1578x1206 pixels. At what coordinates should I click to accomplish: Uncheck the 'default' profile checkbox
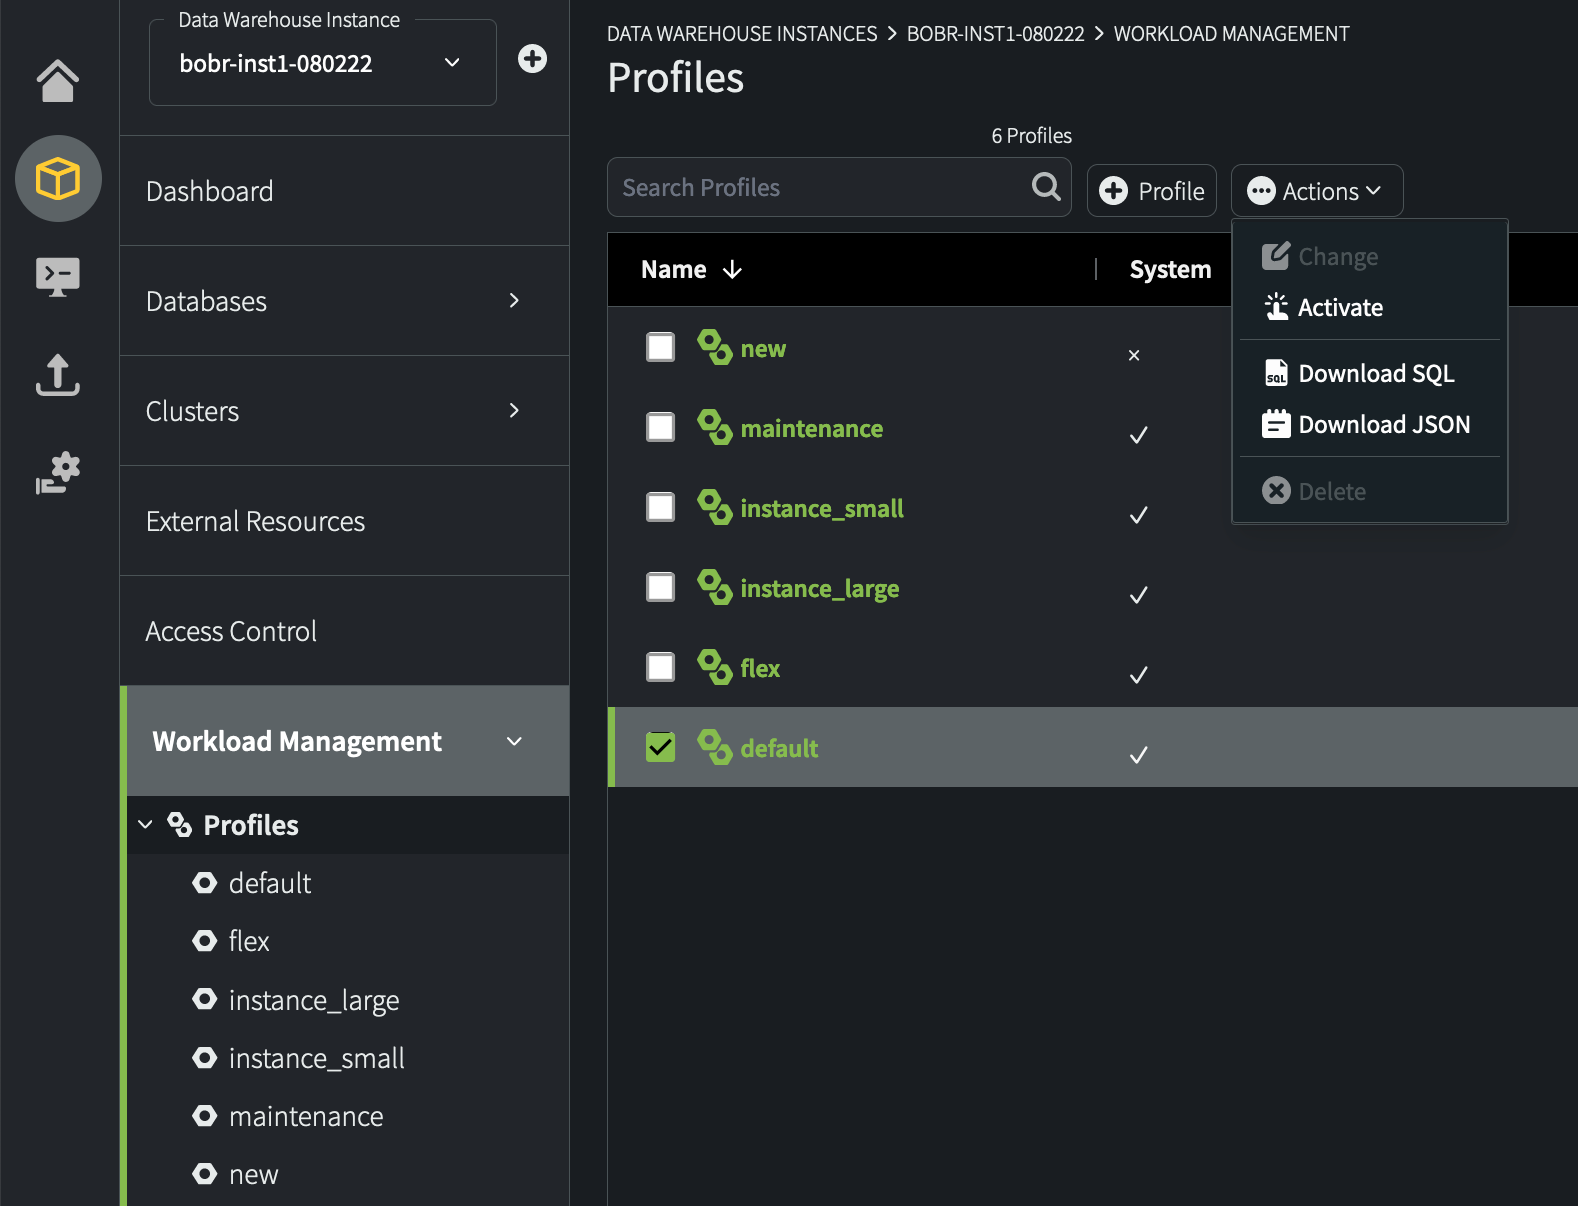(660, 747)
